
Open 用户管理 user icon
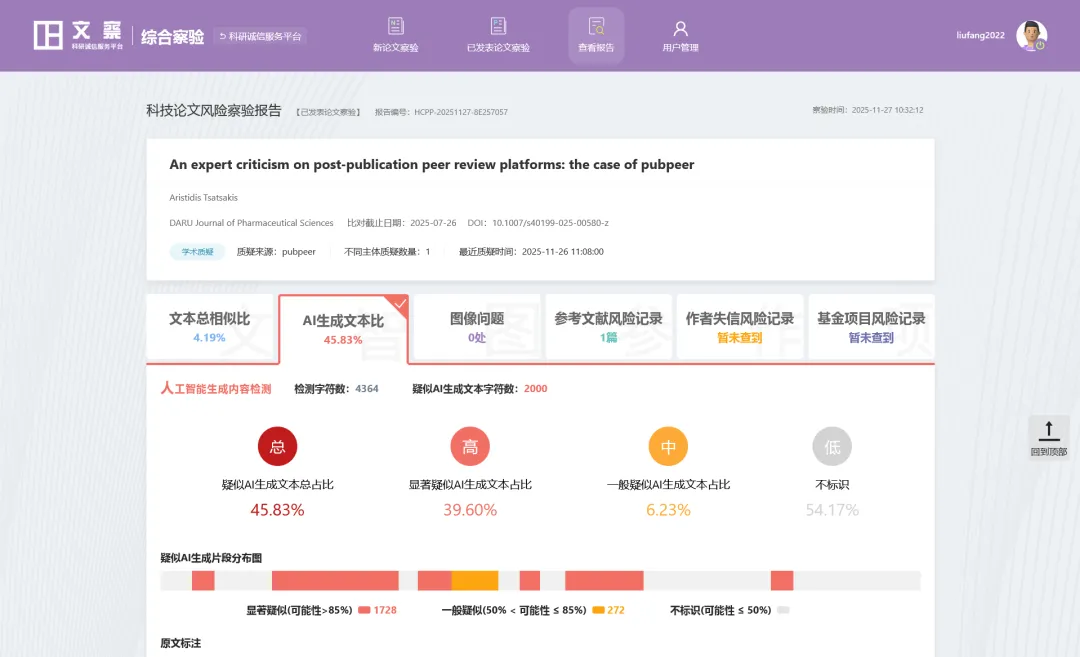680,28
